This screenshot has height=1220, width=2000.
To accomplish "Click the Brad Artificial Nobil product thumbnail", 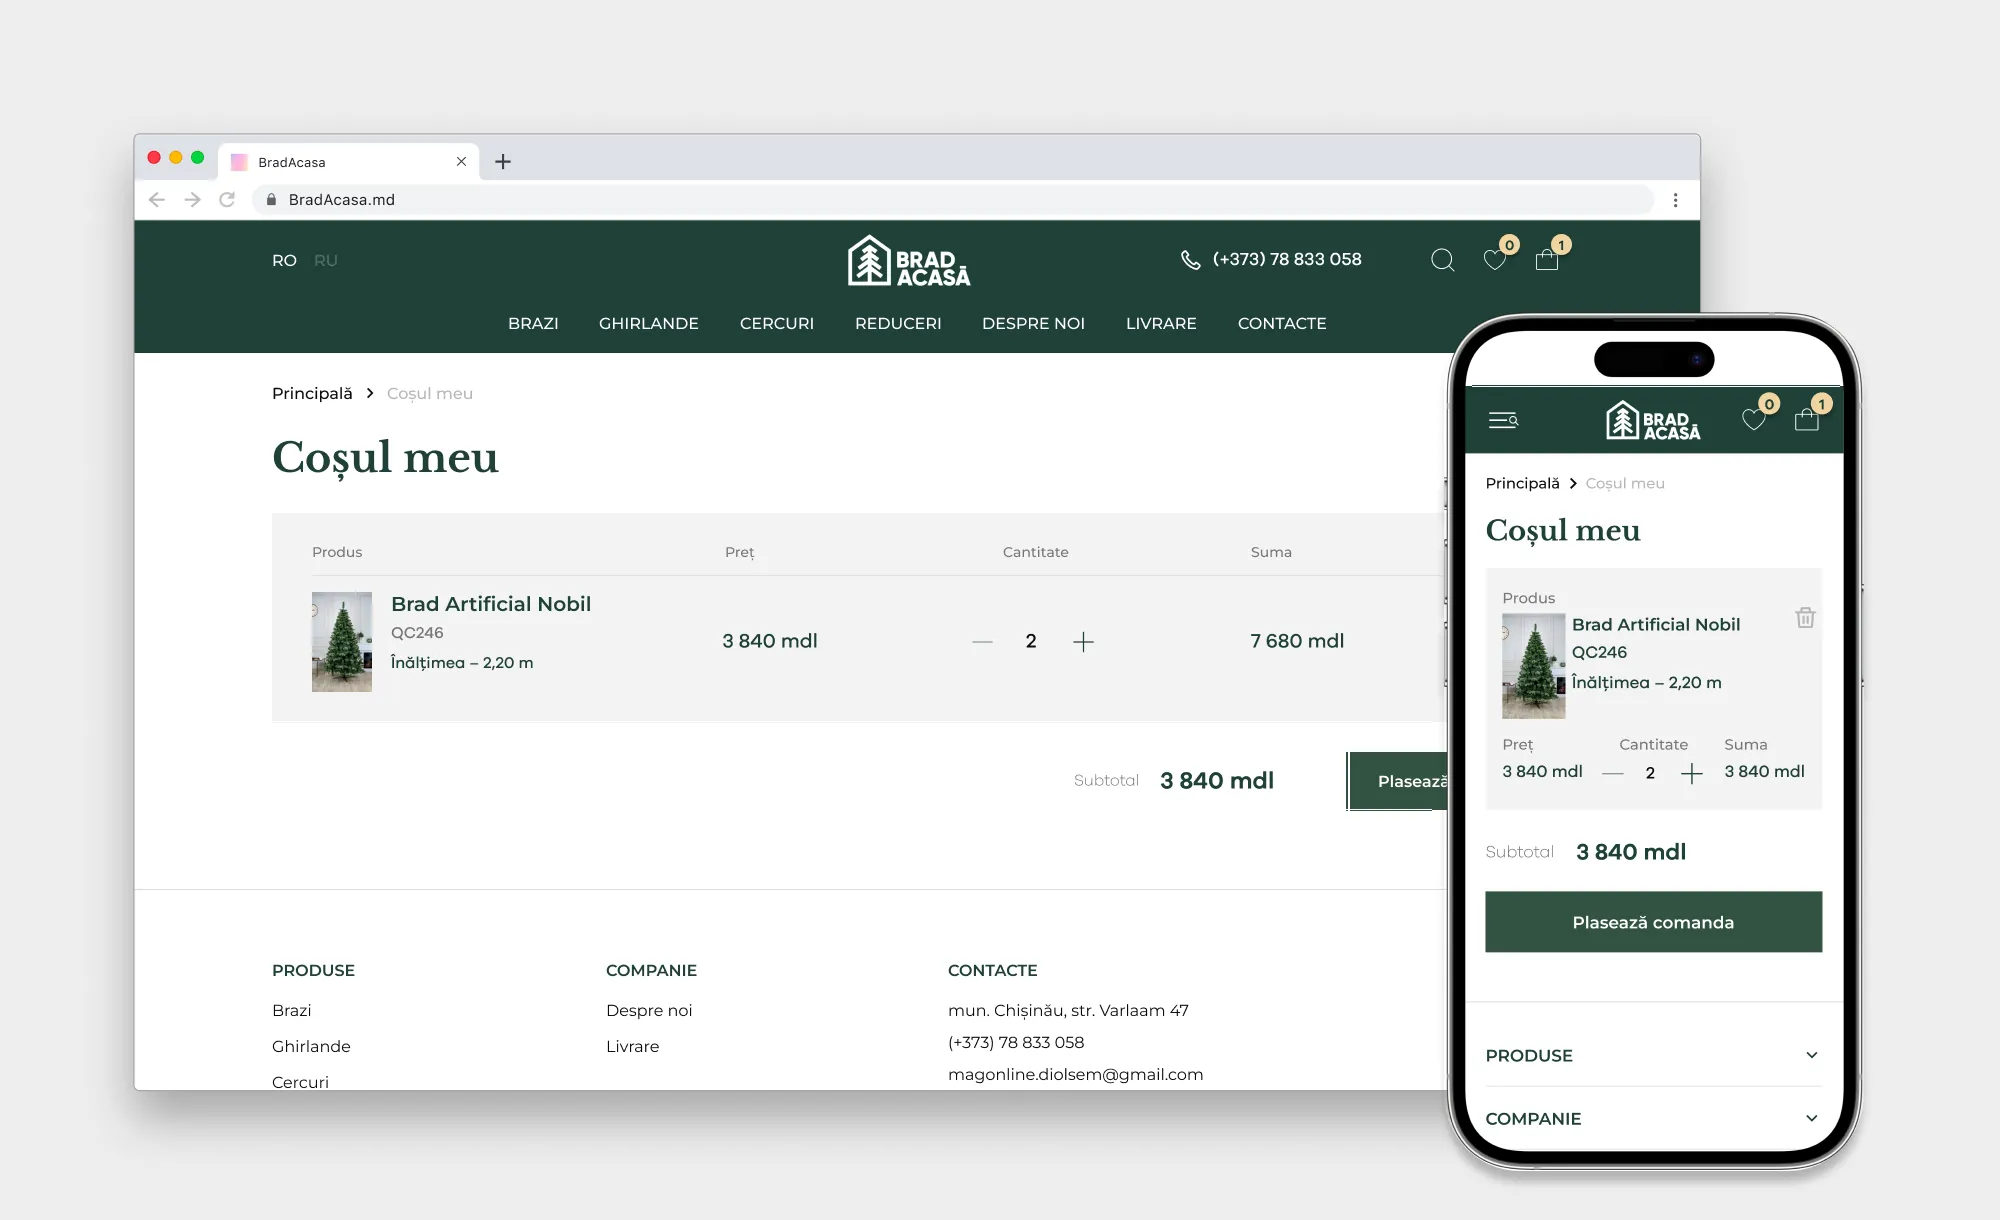I will (342, 642).
